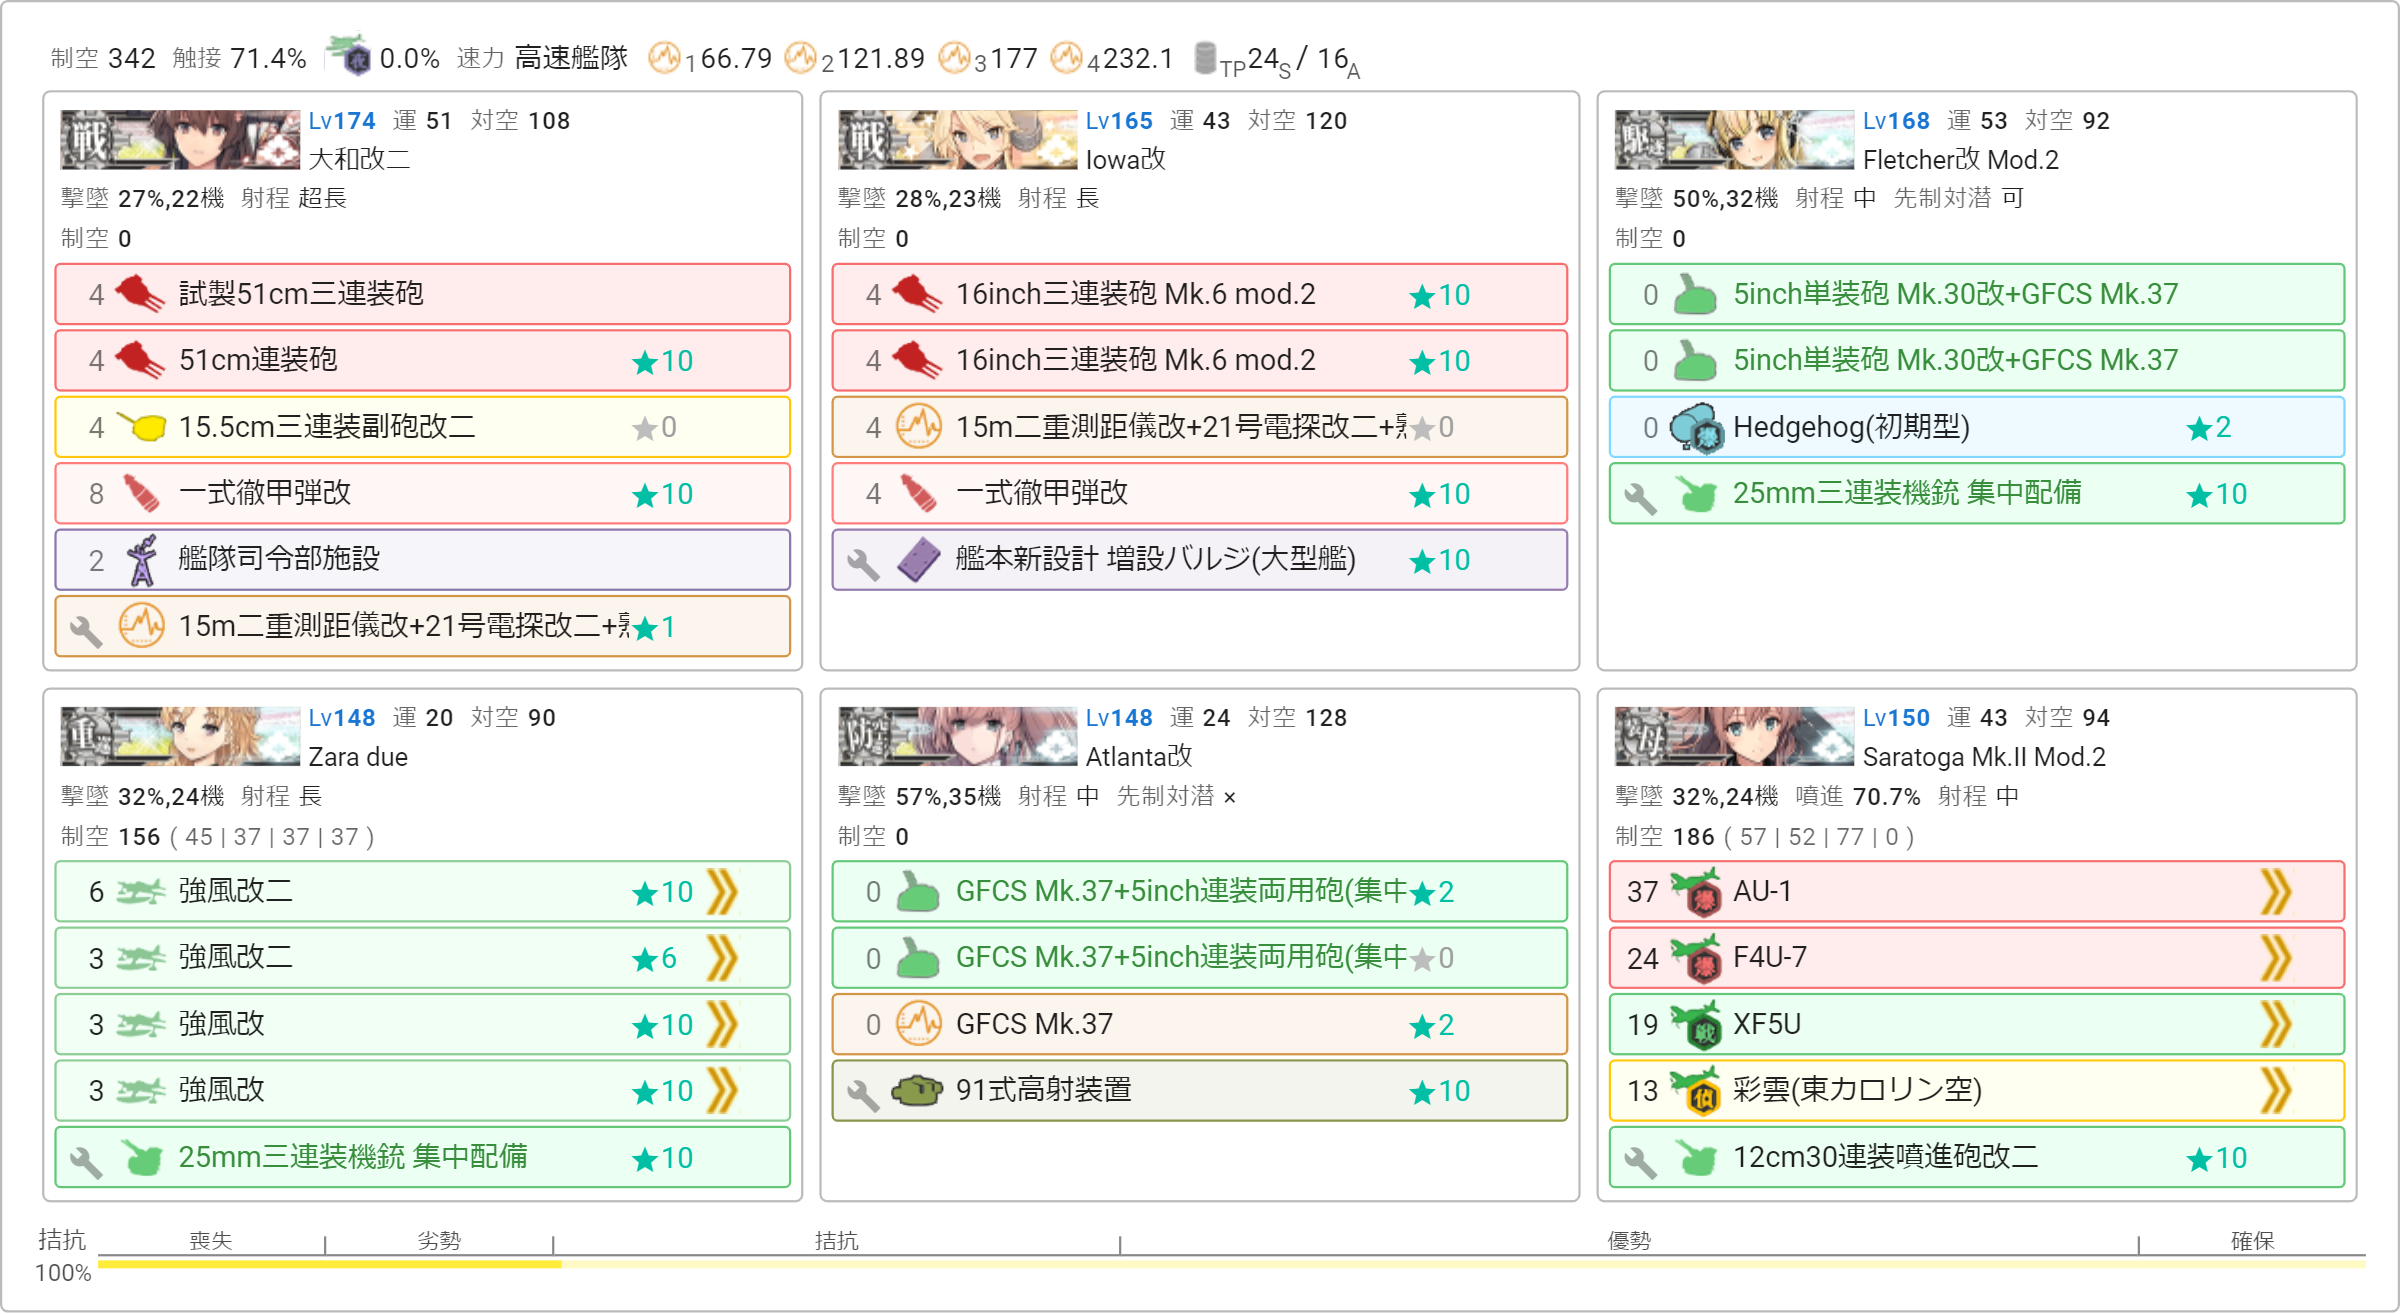
Task: Click the TP drum canister icon in the header
Action: coord(1206,57)
